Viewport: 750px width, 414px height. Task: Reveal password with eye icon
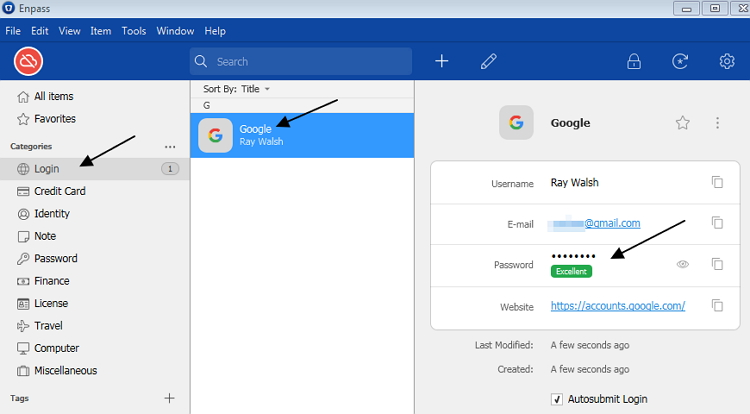pyautogui.click(x=683, y=264)
